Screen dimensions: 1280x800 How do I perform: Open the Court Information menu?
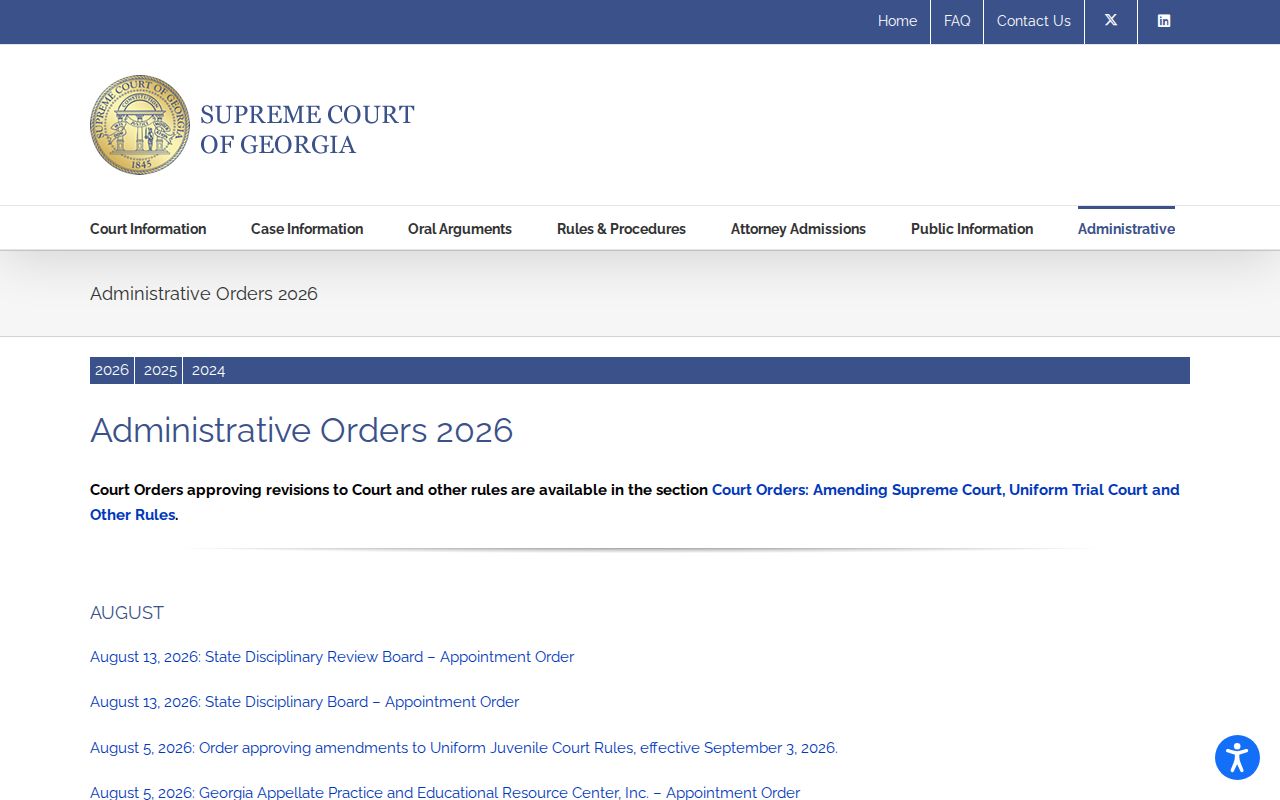148,229
